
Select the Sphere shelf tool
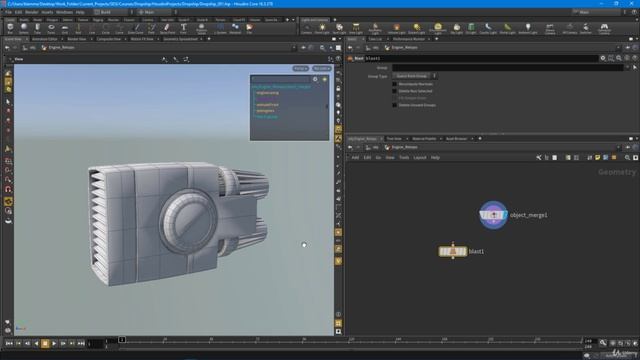pyautogui.click(x=24, y=29)
